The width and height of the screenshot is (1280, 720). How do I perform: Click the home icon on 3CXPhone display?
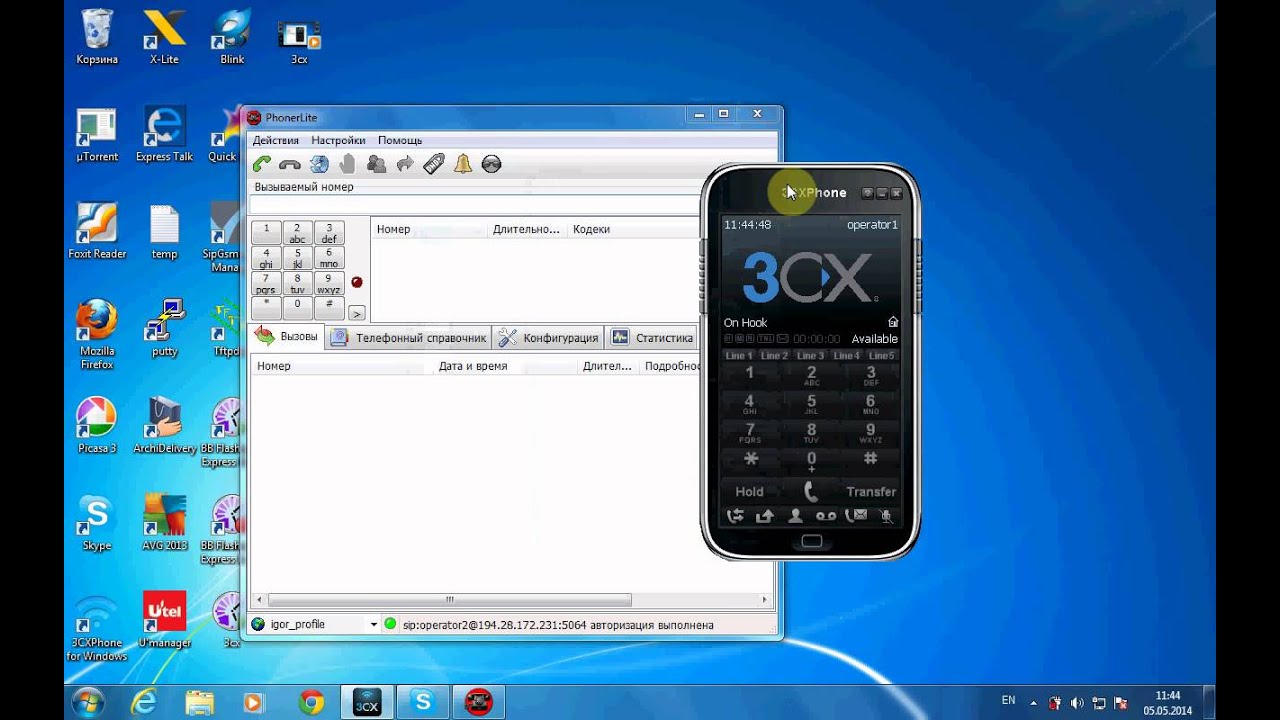pos(893,322)
